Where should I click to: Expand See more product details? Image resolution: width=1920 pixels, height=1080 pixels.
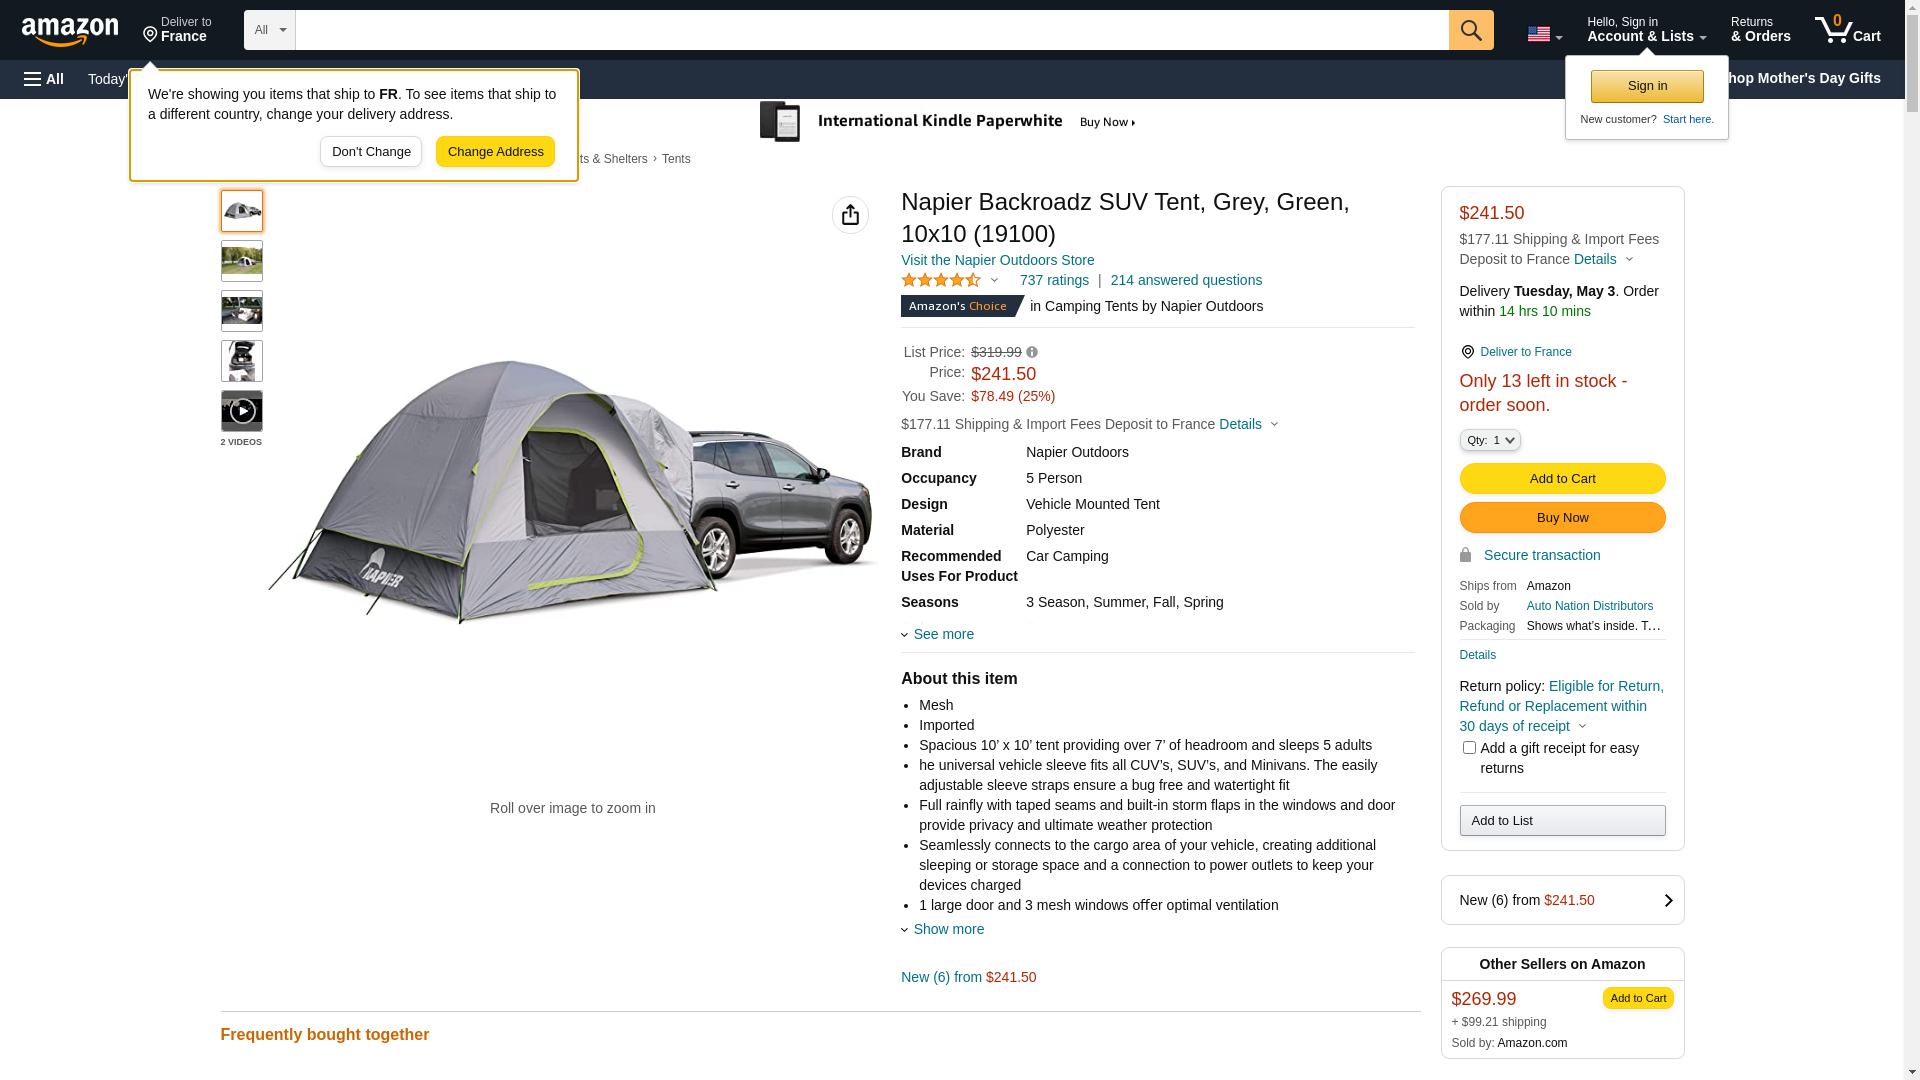point(942,634)
